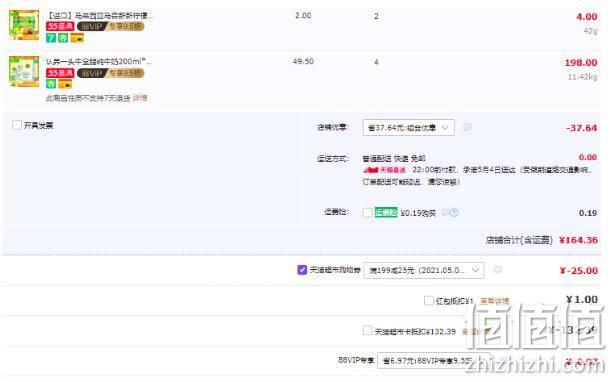The height and width of the screenshot is (382, 614).
Task: Click the 88VIP 9.5折 badge on milk item
Action: (x=111, y=73)
